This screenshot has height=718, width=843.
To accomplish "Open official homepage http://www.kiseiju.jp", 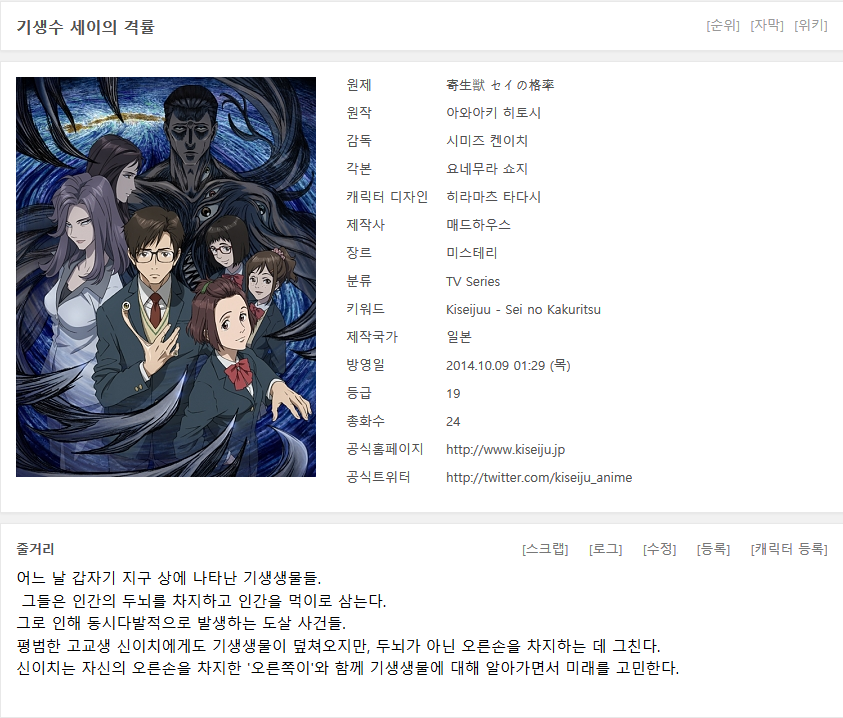I will pos(505,450).
